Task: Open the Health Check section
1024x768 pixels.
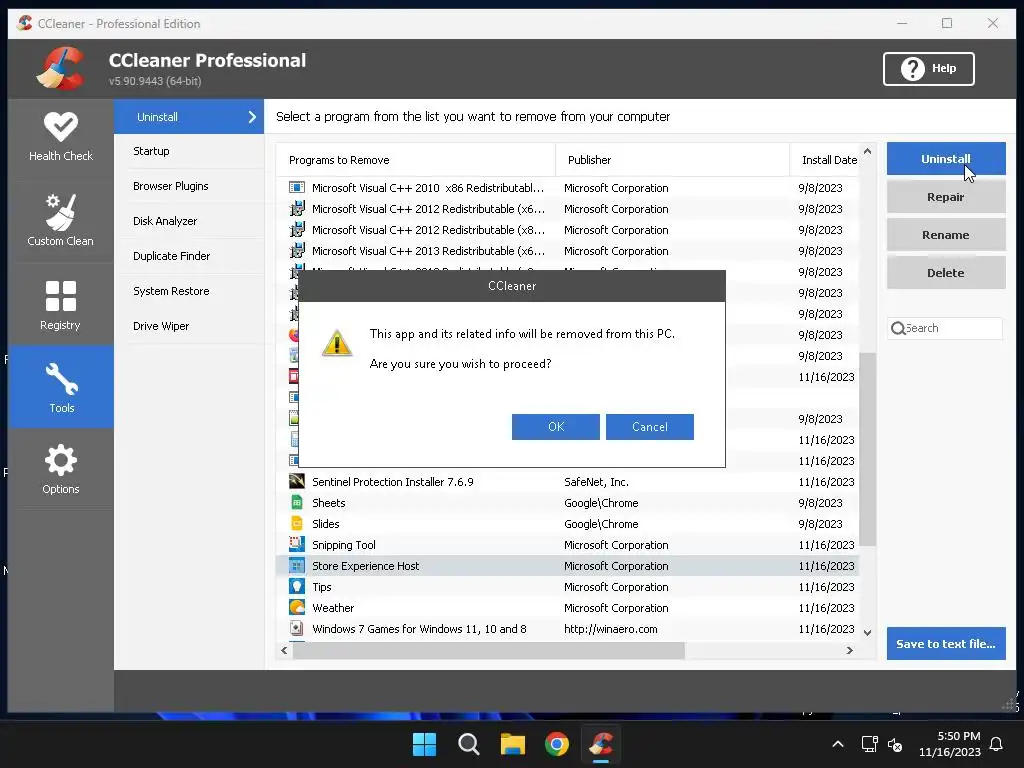Action: [x=61, y=136]
